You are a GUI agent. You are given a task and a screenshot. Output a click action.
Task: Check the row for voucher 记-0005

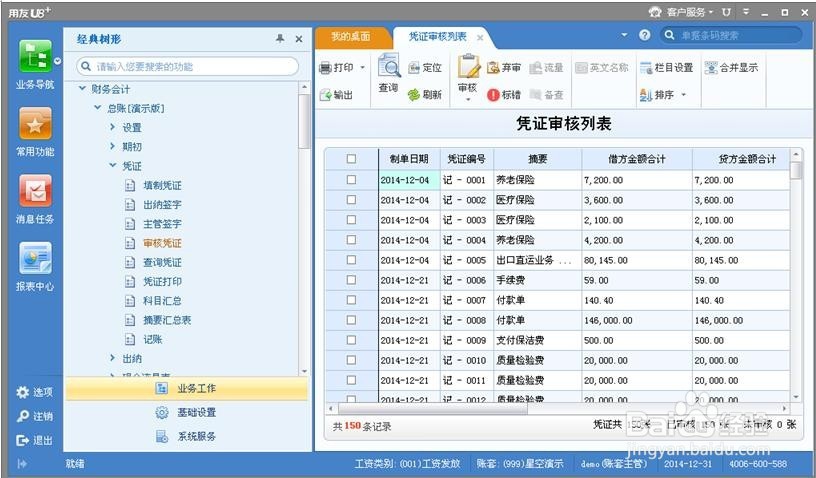(351, 260)
